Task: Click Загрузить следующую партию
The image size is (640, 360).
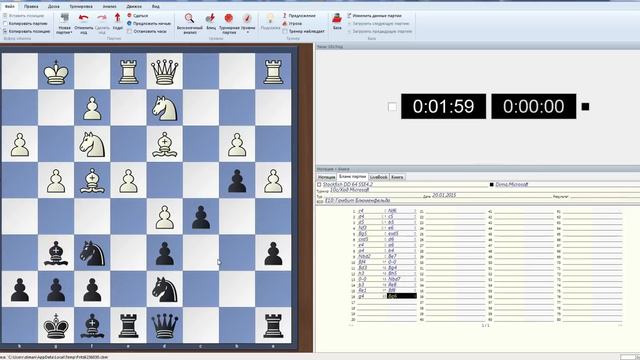Action: click(379, 23)
